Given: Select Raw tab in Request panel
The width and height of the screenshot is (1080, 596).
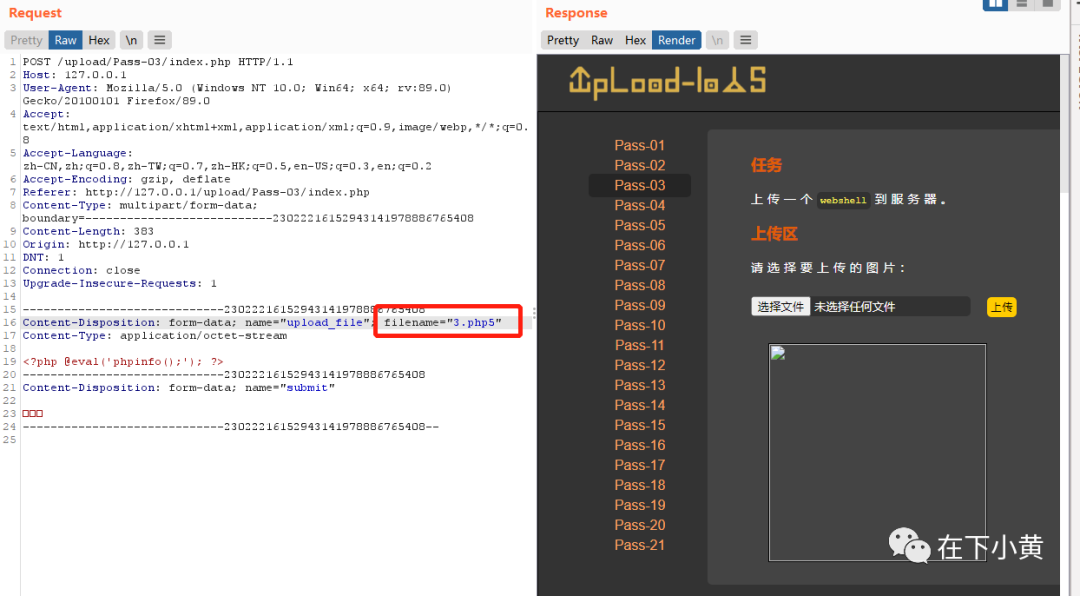Looking at the screenshot, I should point(65,40).
